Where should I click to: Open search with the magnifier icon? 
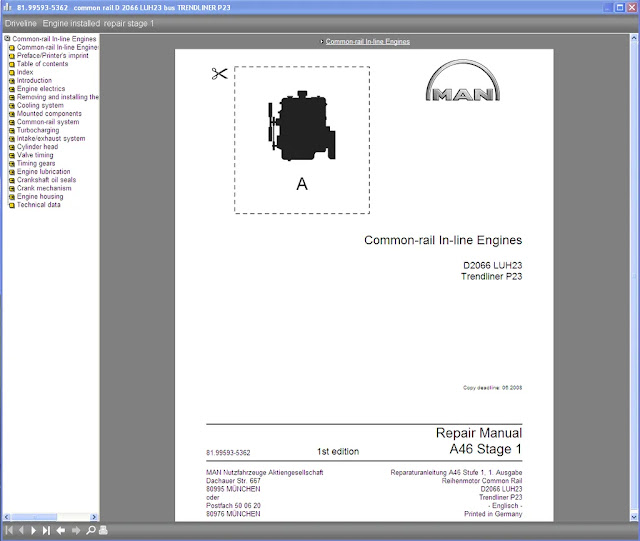tap(91, 530)
